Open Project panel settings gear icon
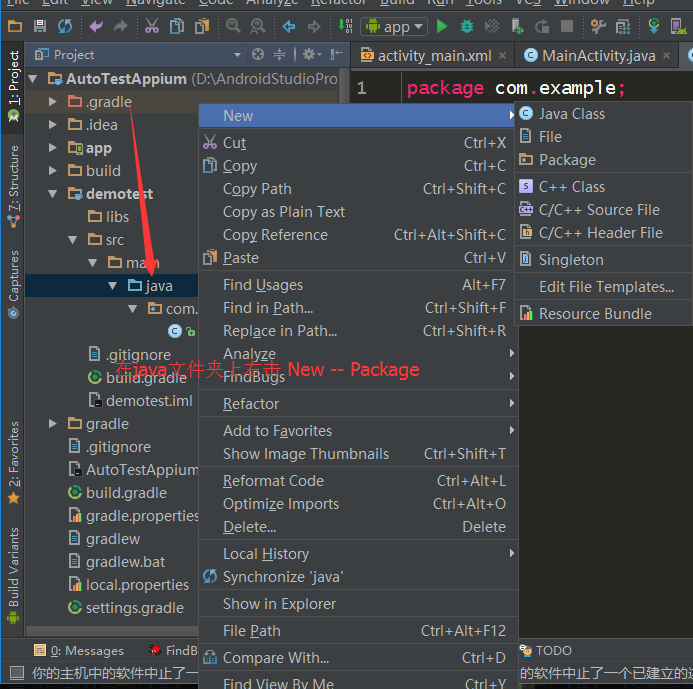693x689 pixels. click(309, 55)
